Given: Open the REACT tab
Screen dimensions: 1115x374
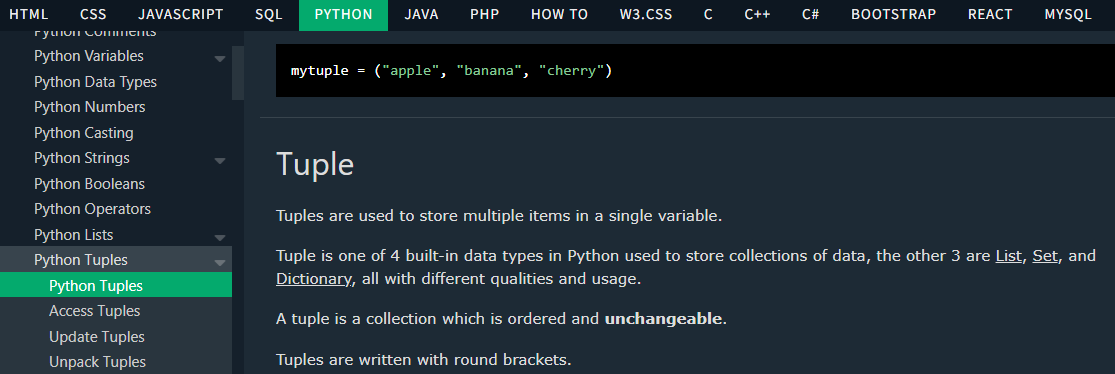Looking at the screenshot, I should pos(991,14).
